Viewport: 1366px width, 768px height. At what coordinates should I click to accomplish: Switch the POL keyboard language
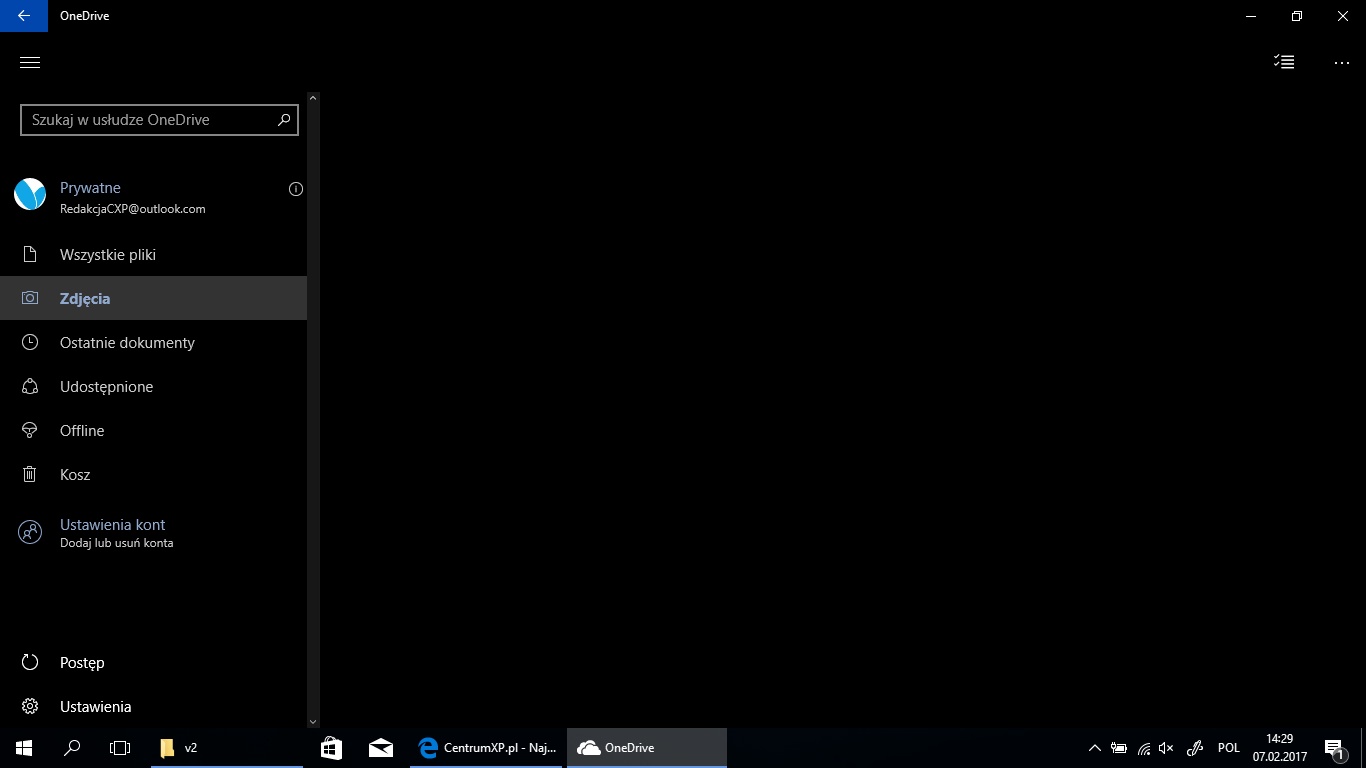click(1229, 748)
